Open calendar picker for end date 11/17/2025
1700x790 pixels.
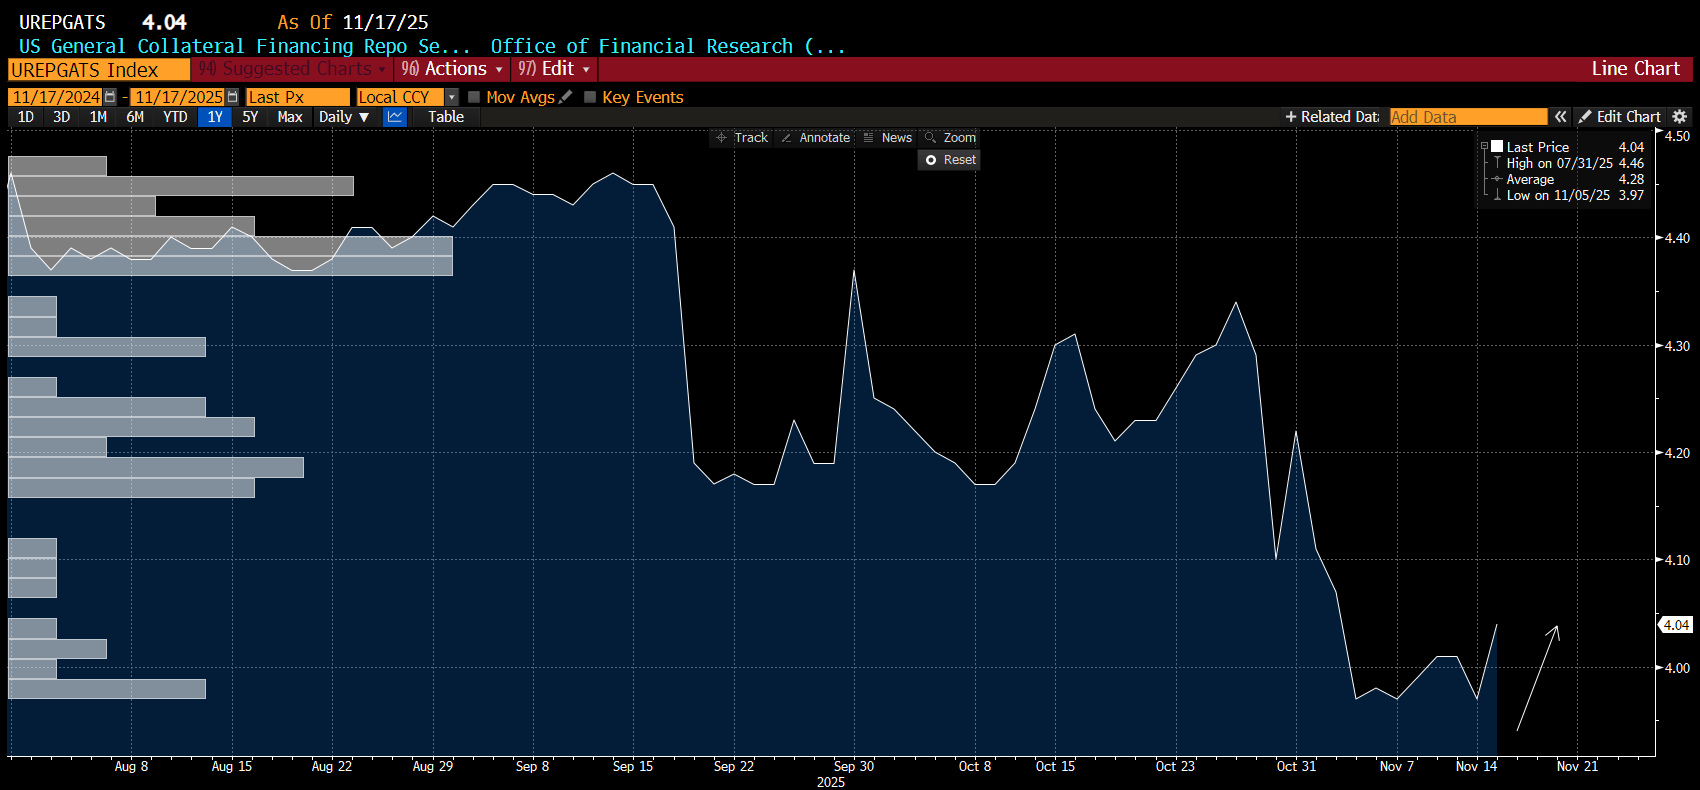coord(232,97)
